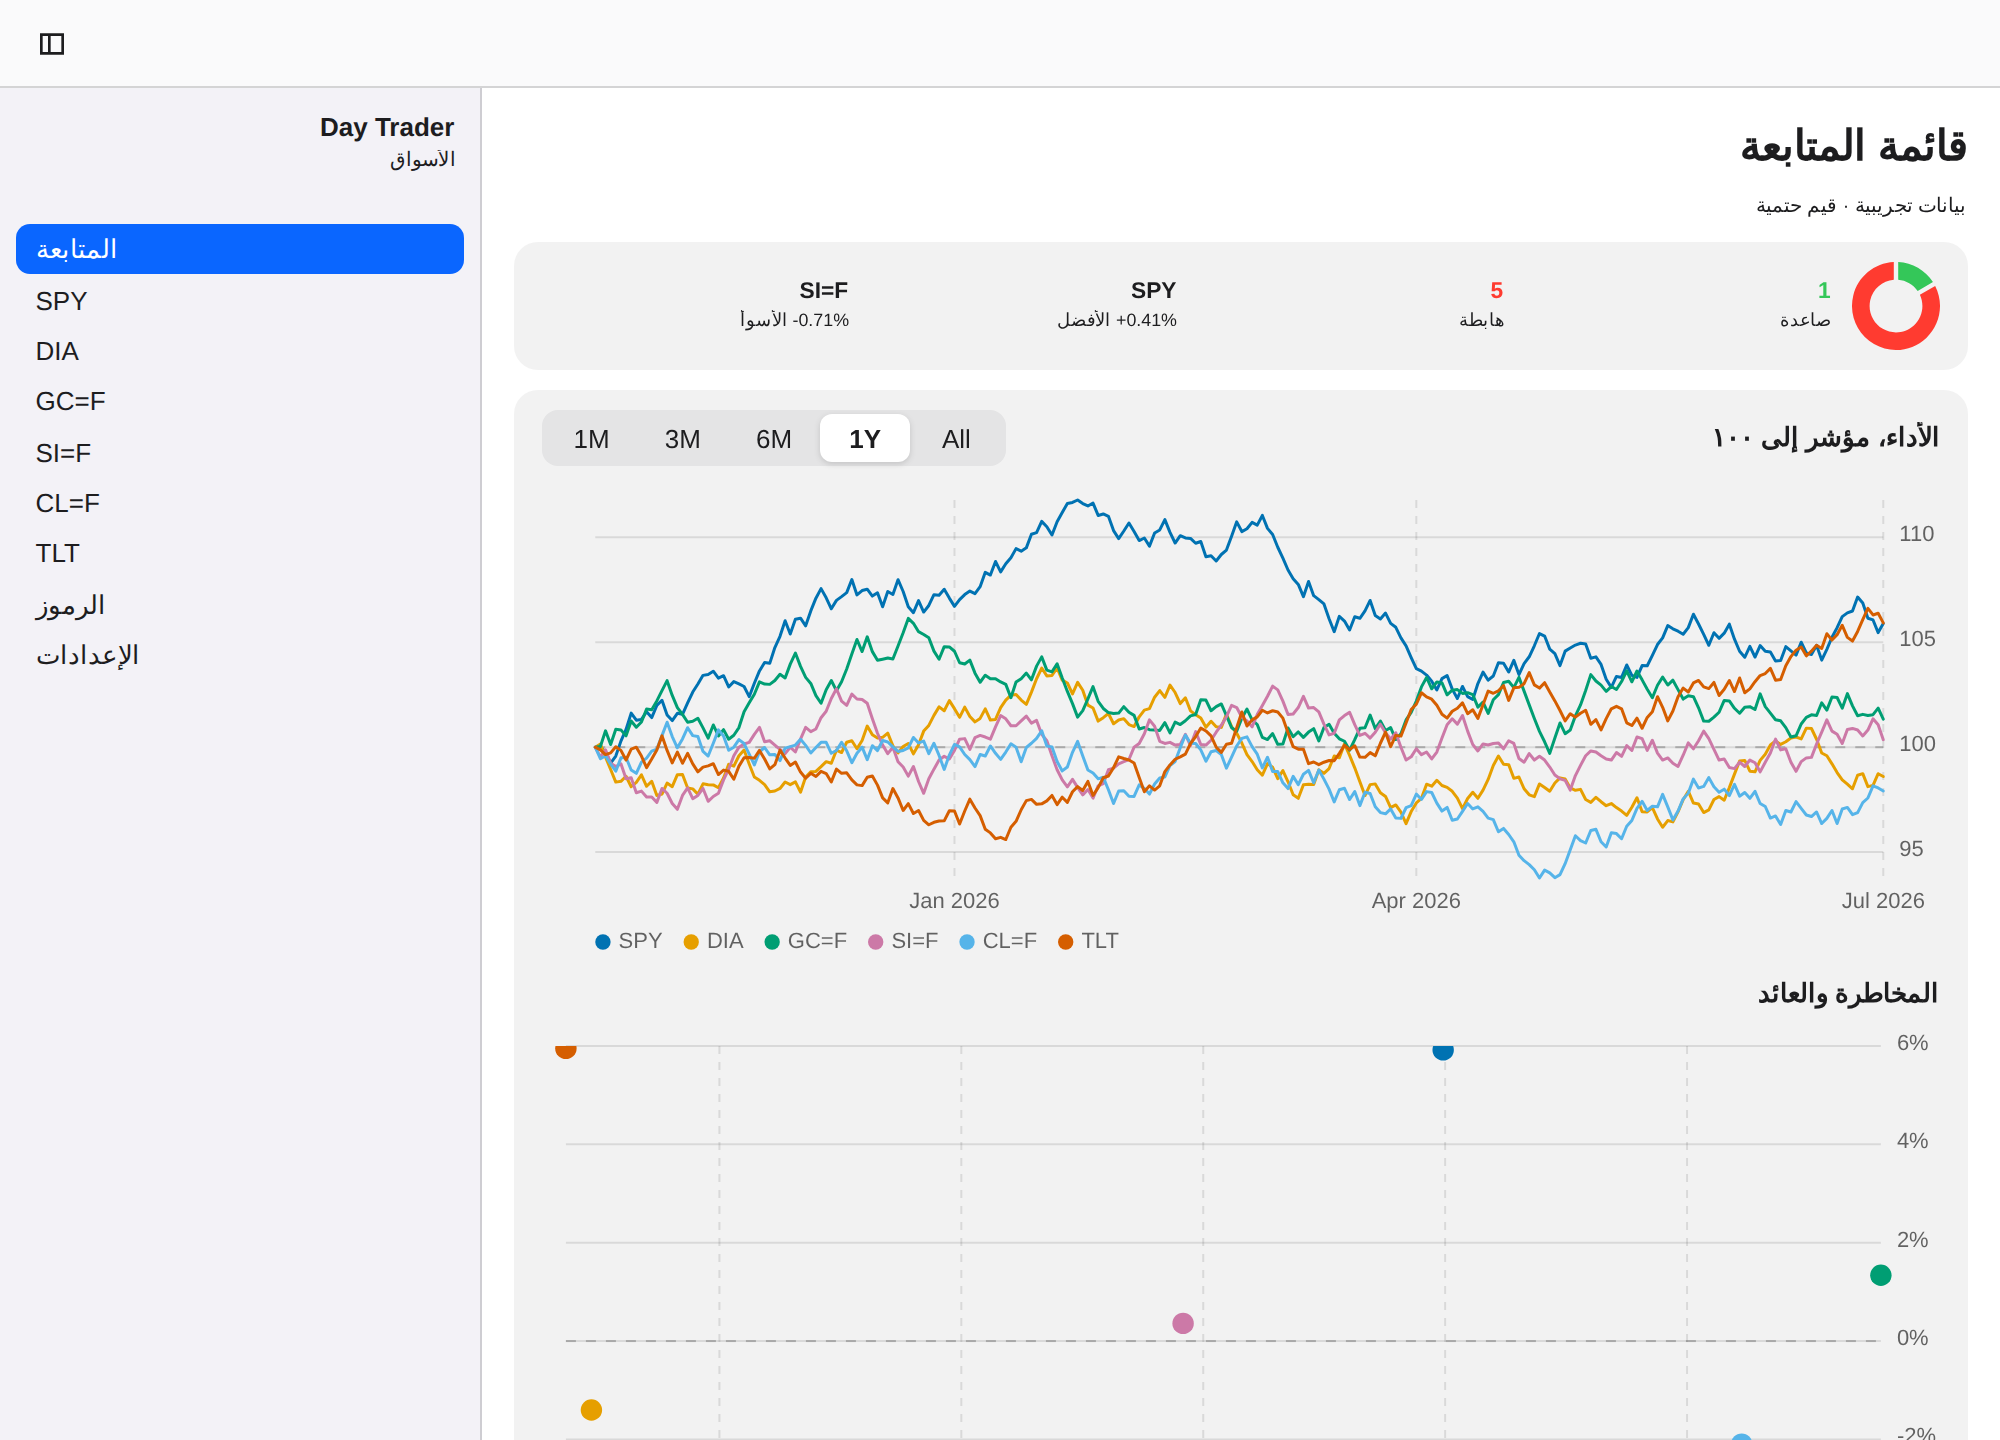Viewport: 2000px width, 1440px height.
Task: Toggle SI=F series in chart legend
Action: (x=903, y=941)
